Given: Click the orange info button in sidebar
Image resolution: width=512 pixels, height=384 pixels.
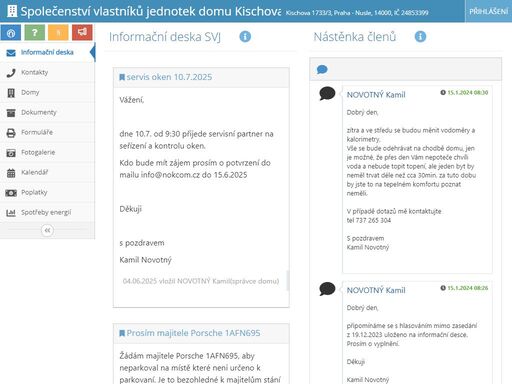Looking at the screenshot, I should (58, 33).
